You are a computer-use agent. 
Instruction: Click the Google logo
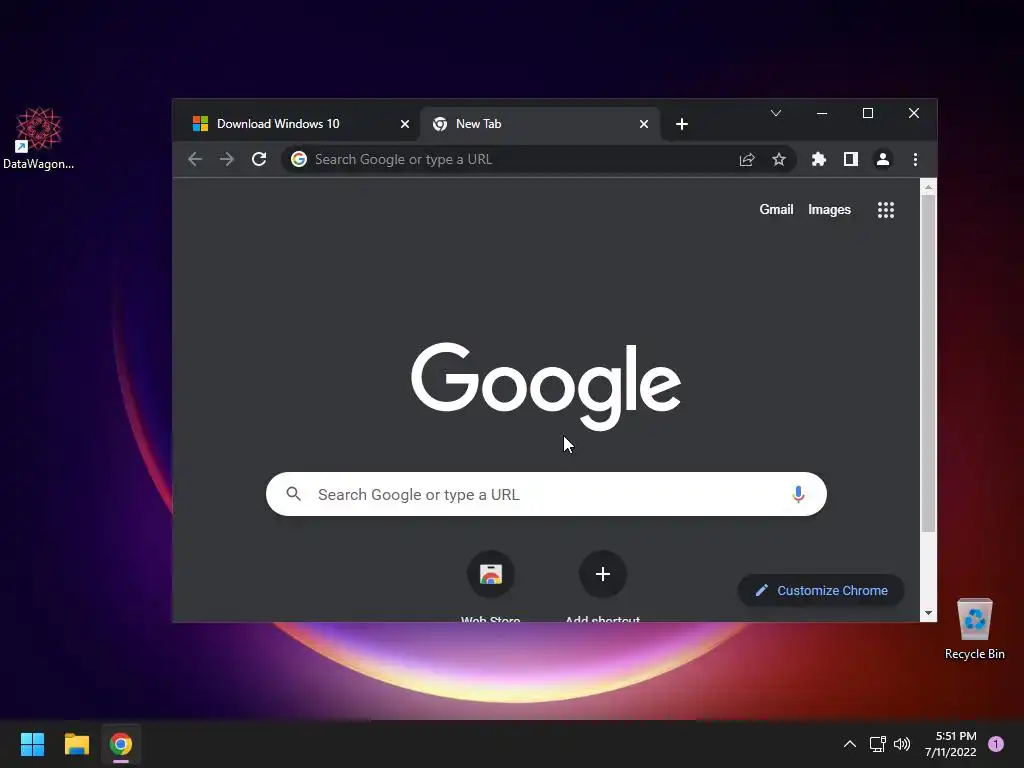tap(546, 386)
